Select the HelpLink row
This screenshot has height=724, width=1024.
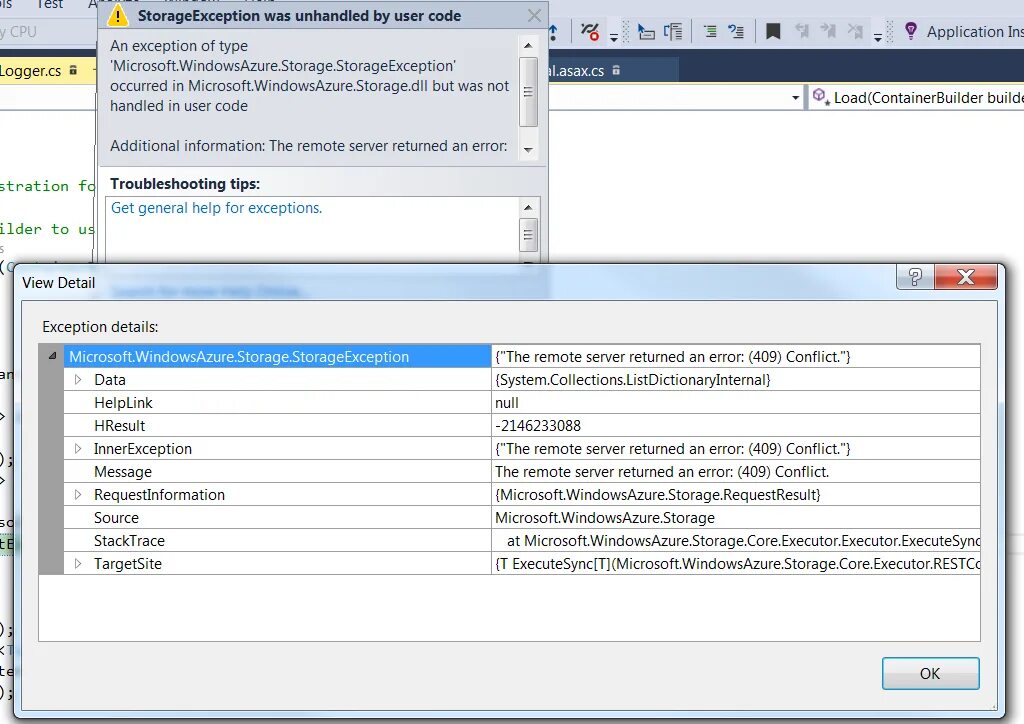tap(522, 402)
